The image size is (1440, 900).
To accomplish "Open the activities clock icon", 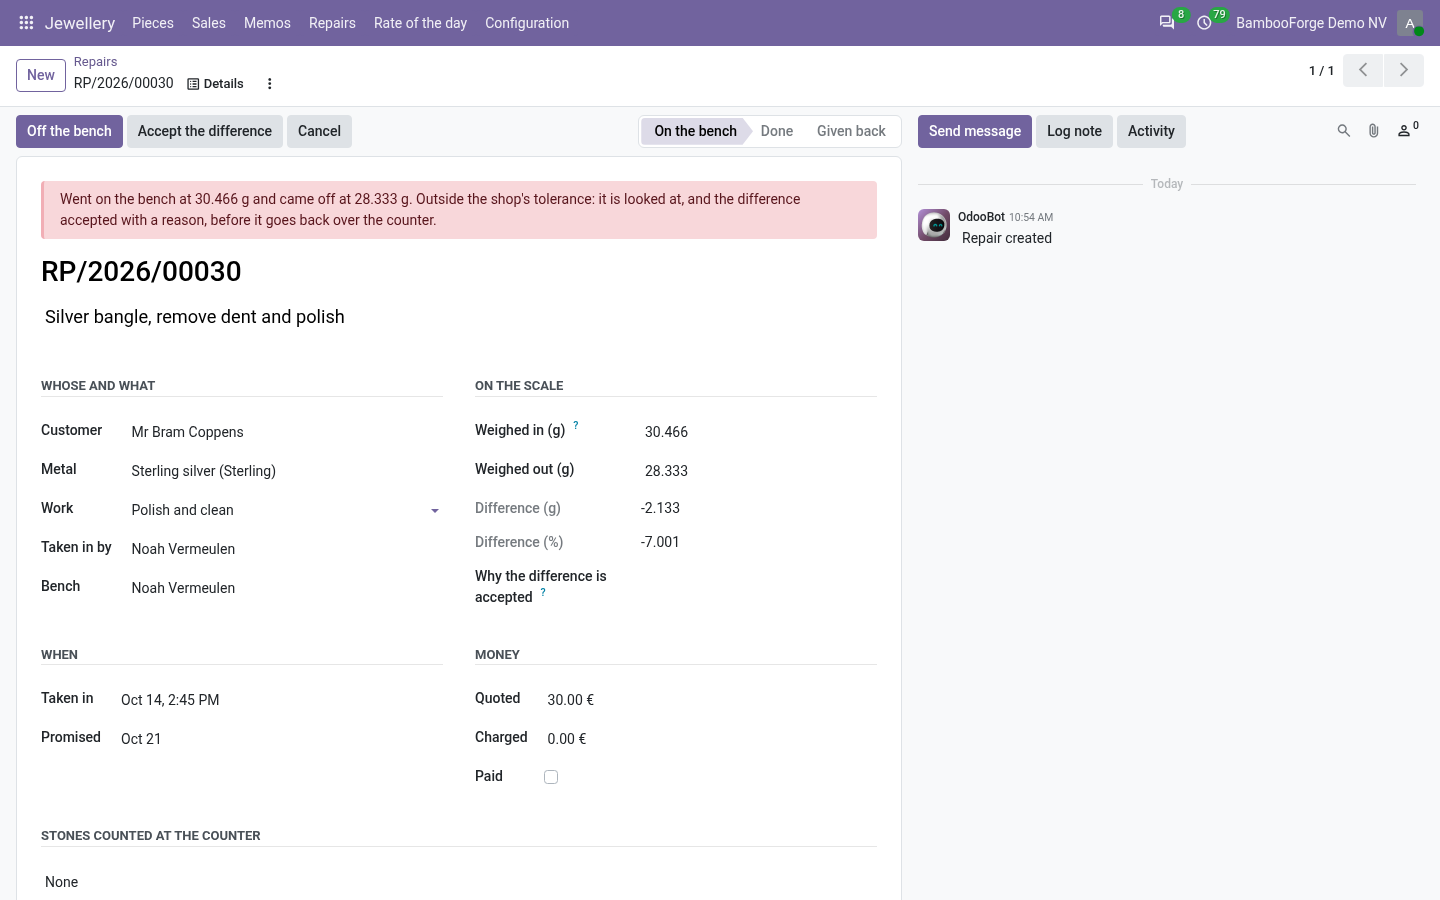I will 1204,23.
